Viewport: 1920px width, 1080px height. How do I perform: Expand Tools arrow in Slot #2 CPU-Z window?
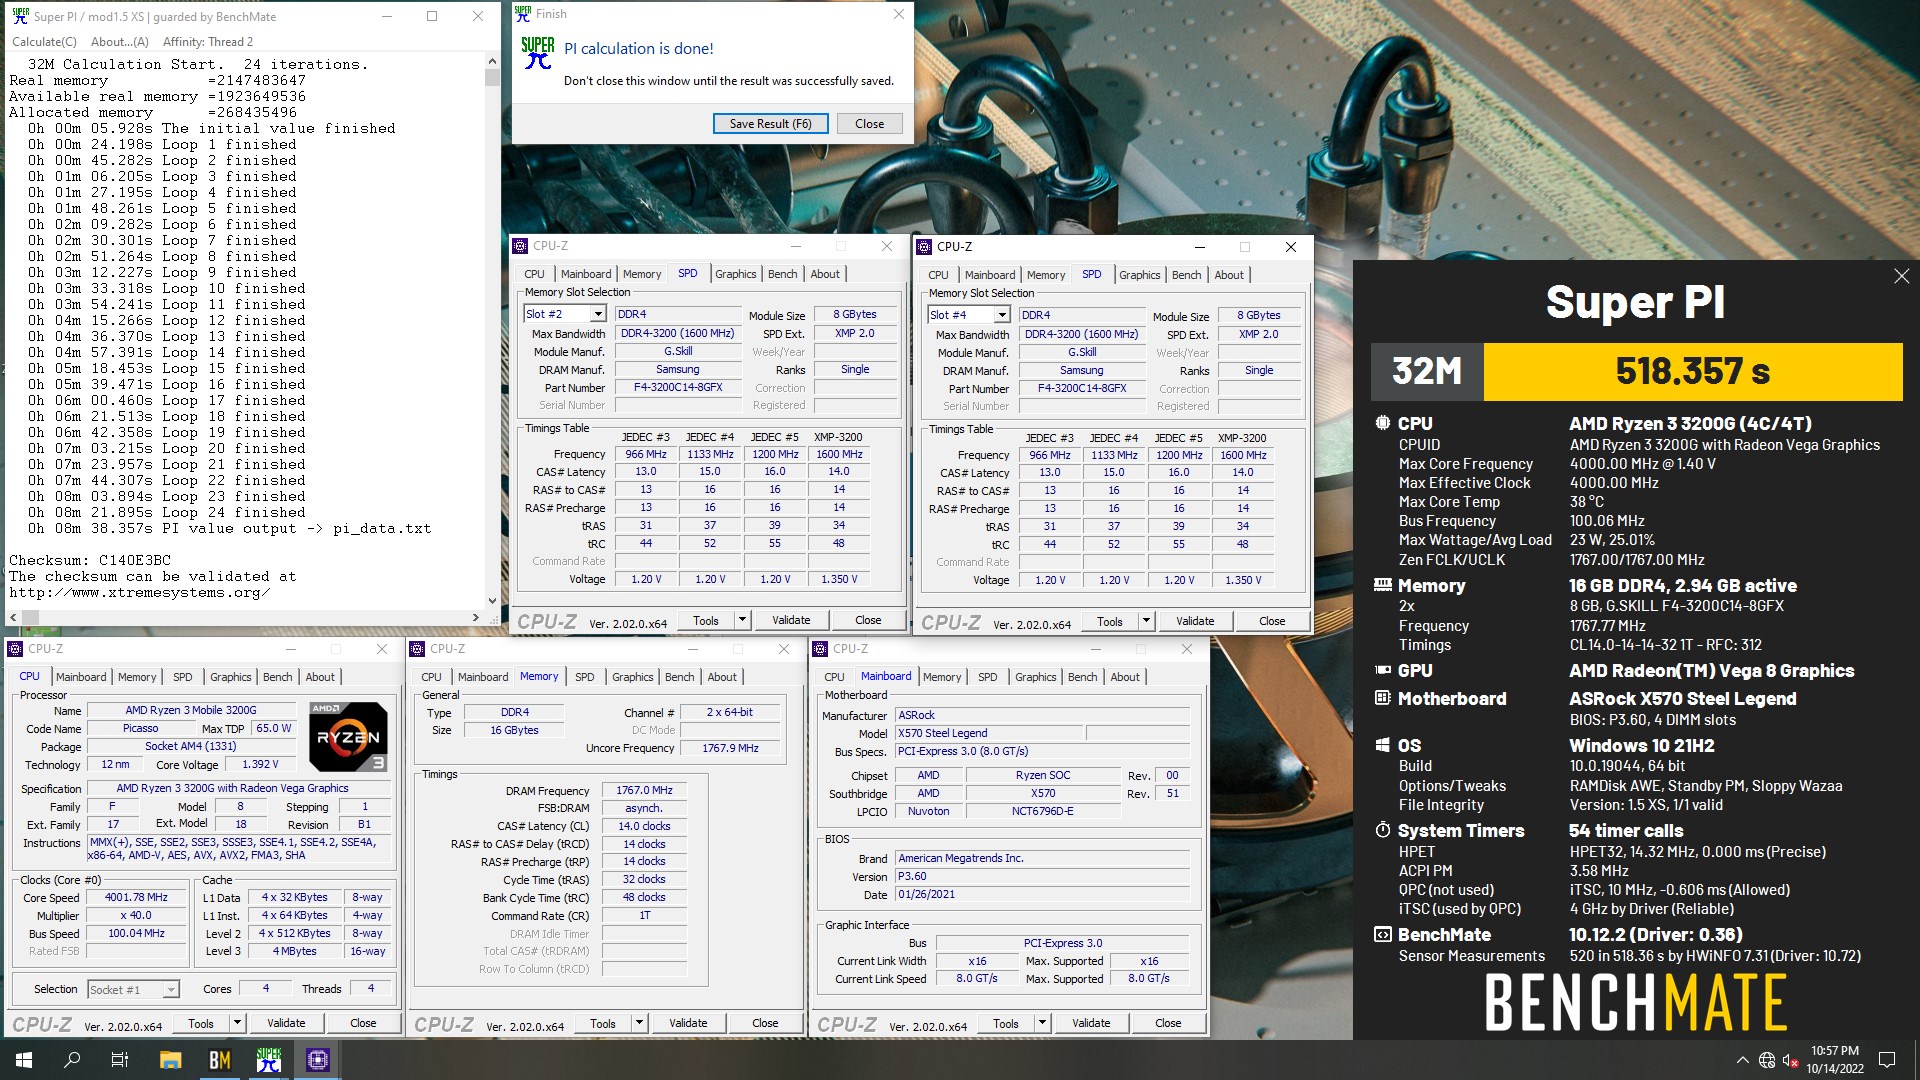pyautogui.click(x=742, y=620)
